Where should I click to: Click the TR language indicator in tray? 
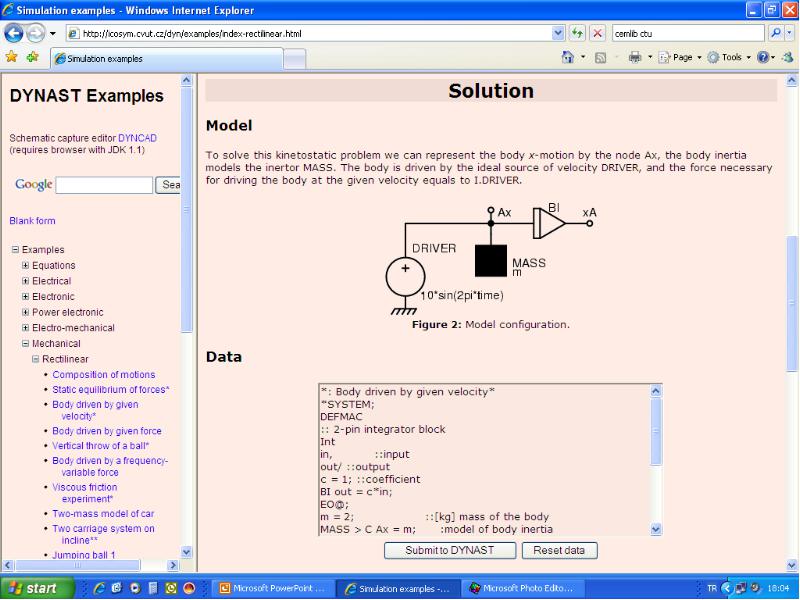[x=712, y=588]
